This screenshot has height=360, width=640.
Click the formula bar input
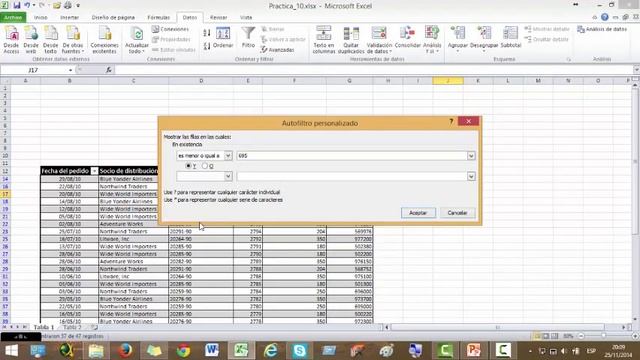[x=373, y=70]
